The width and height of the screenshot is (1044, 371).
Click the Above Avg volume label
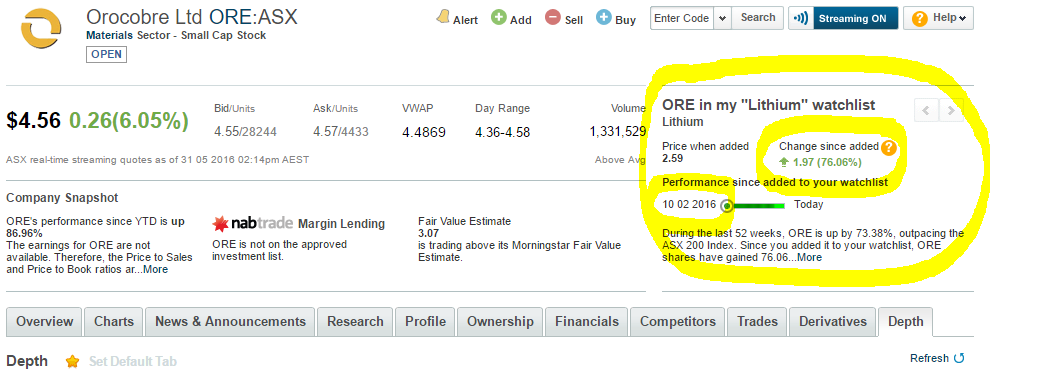click(x=620, y=160)
